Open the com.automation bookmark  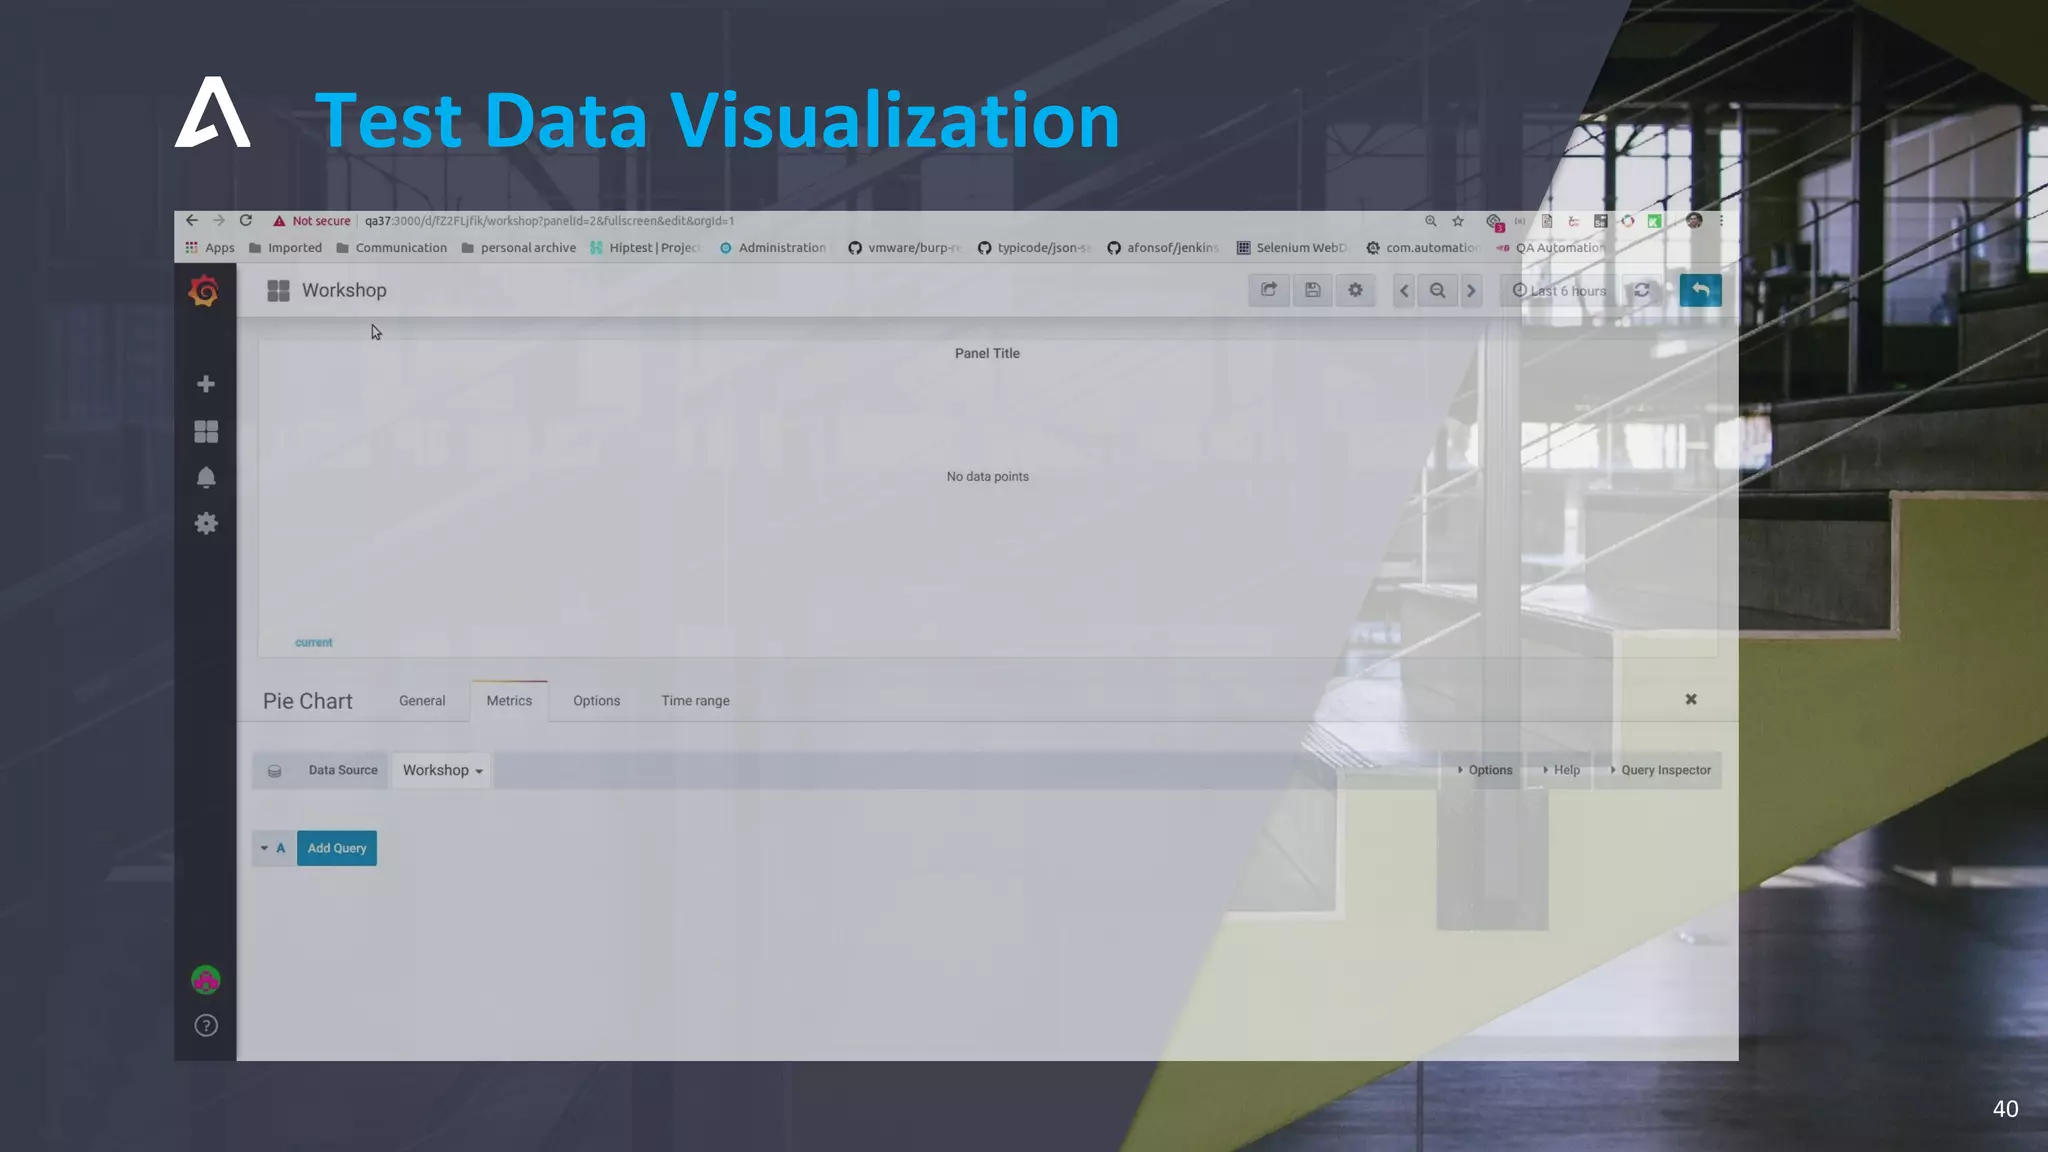tap(1422, 248)
